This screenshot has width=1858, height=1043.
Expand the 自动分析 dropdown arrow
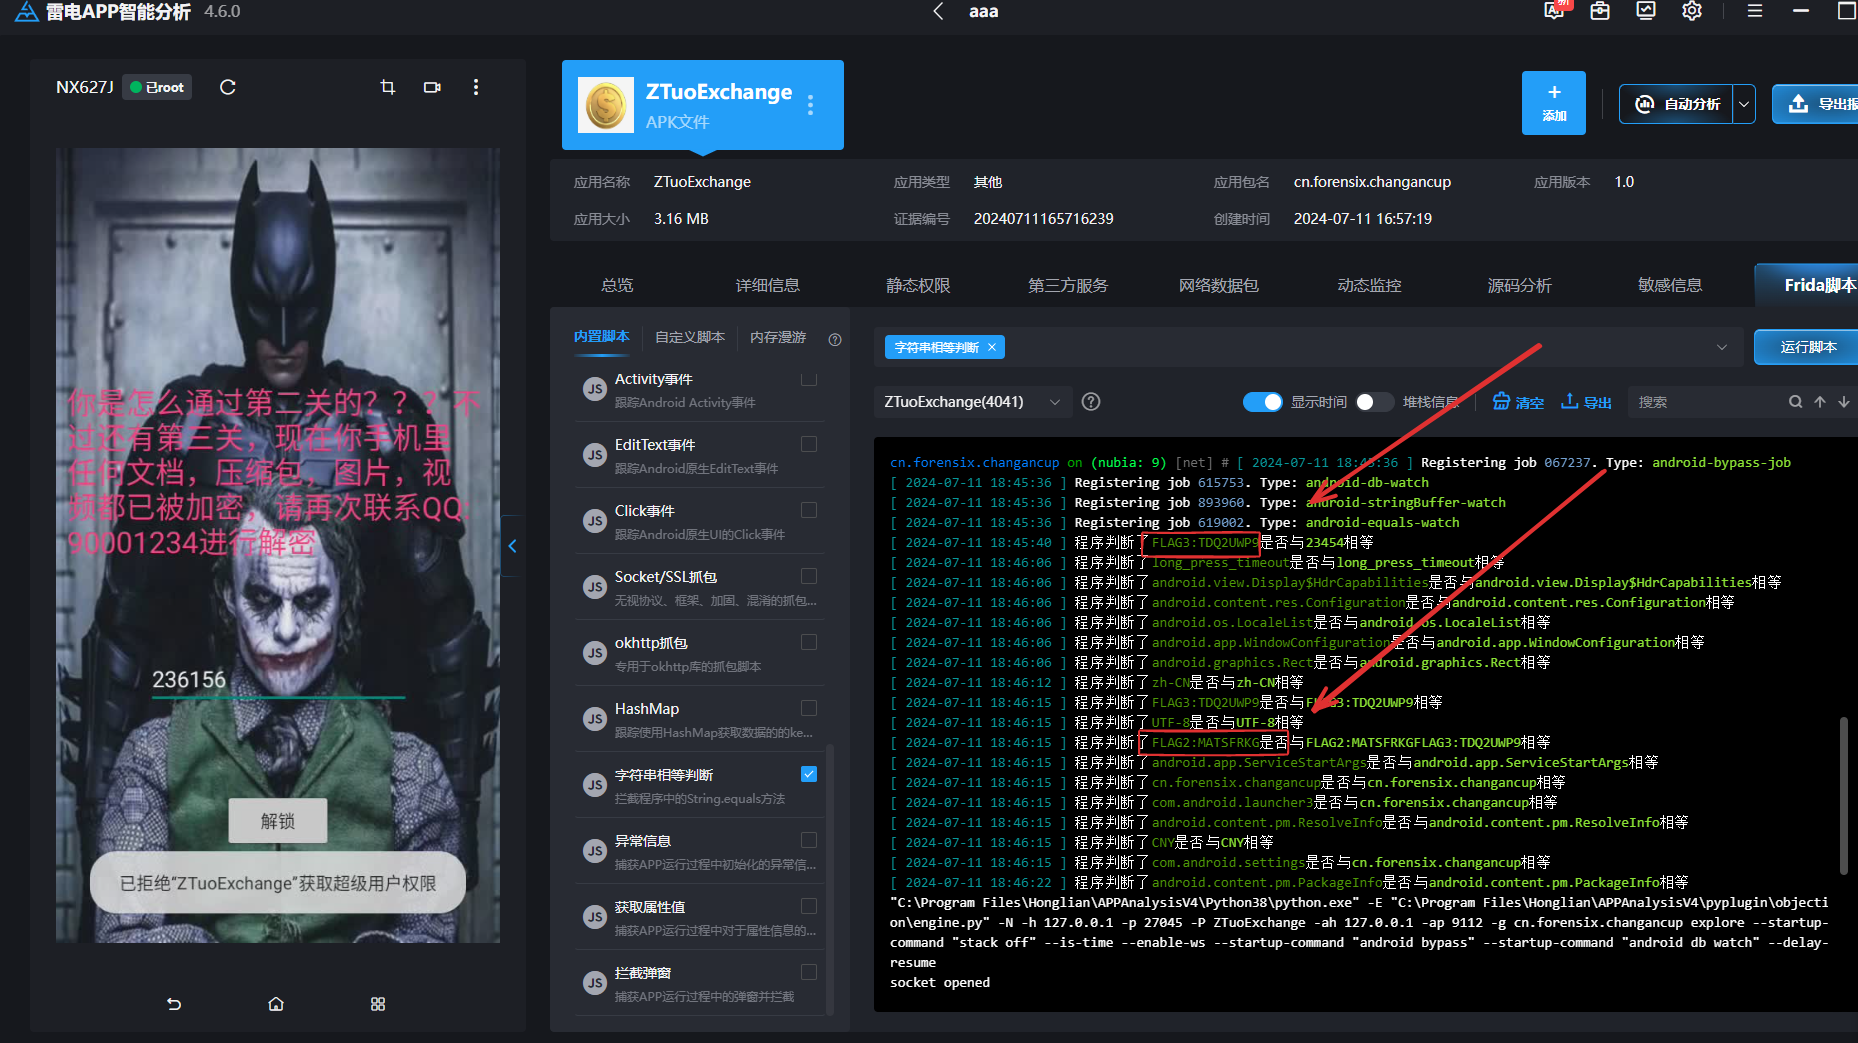pos(1744,104)
